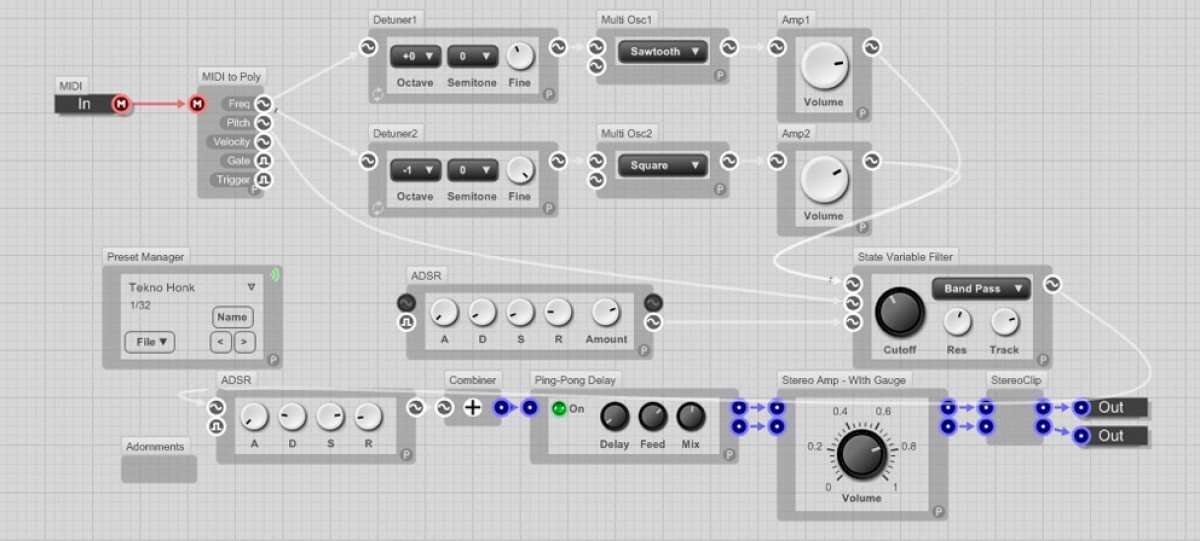
Task: Go to the next preset with the > button
Action: point(244,342)
